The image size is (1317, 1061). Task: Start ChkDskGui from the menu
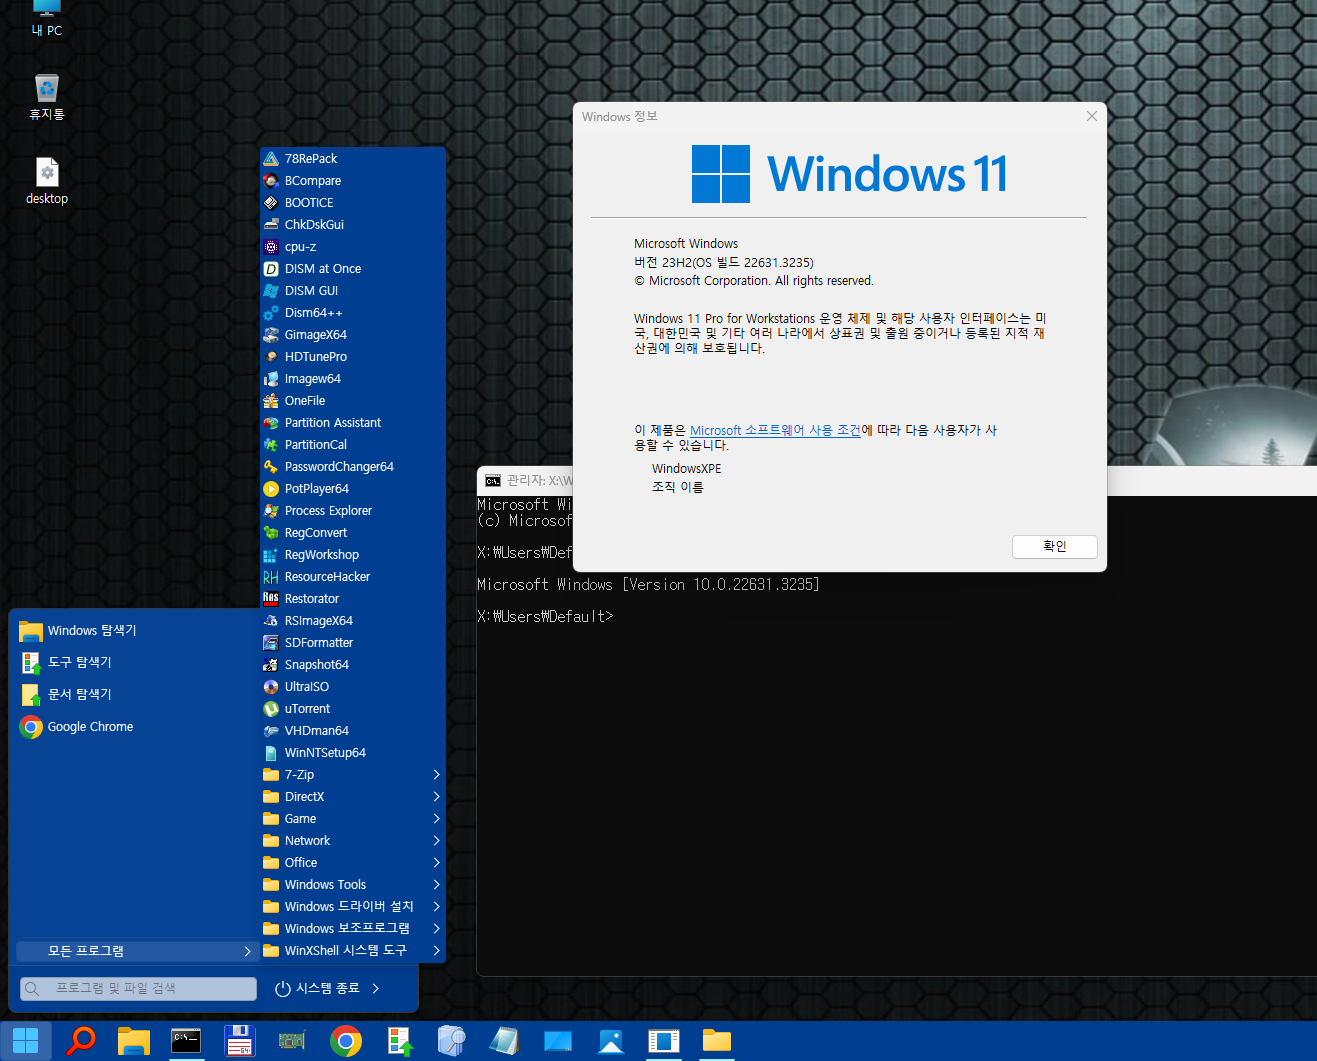click(352, 224)
